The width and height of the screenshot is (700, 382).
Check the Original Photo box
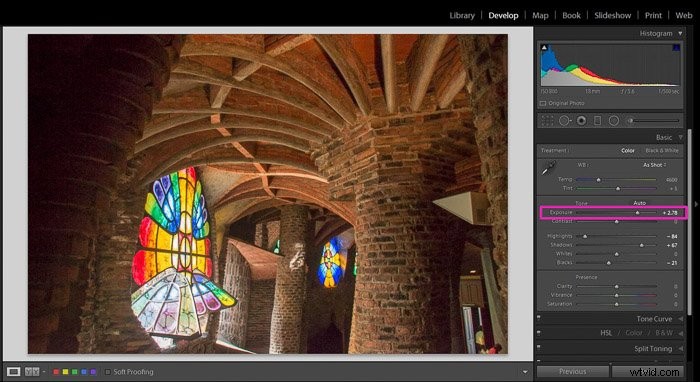543,103
